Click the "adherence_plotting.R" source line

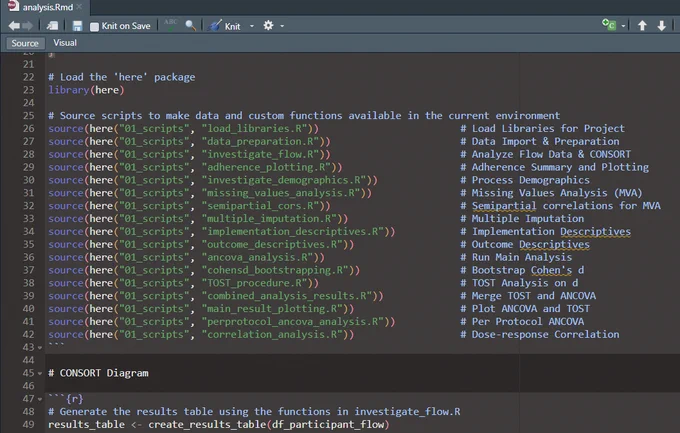195,167
